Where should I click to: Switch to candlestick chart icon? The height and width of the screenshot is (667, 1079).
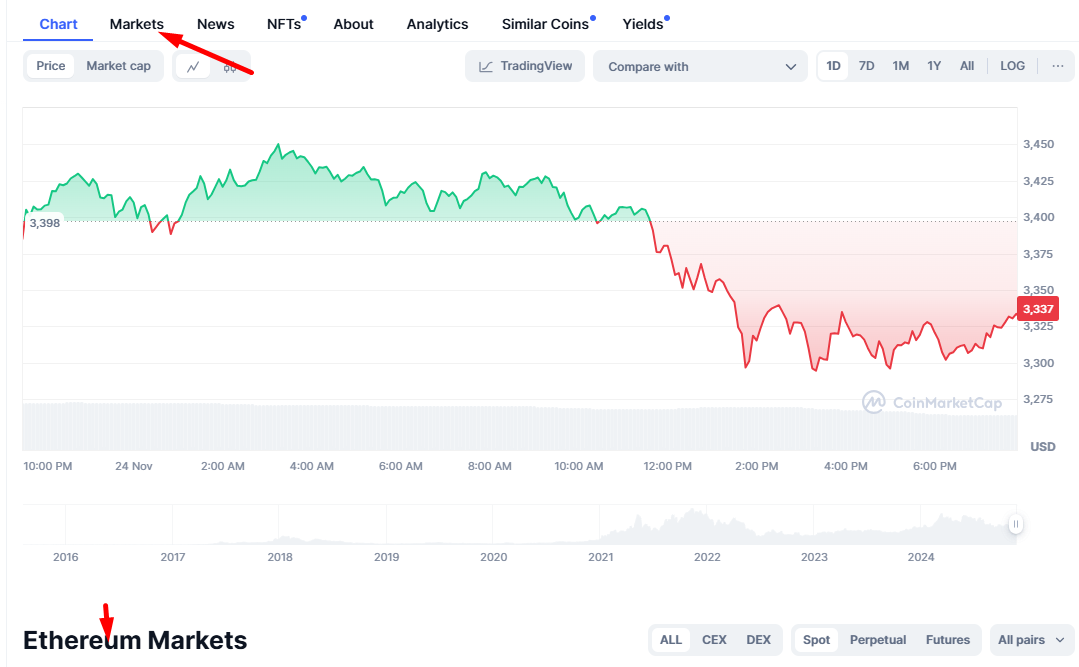(230, 67)
